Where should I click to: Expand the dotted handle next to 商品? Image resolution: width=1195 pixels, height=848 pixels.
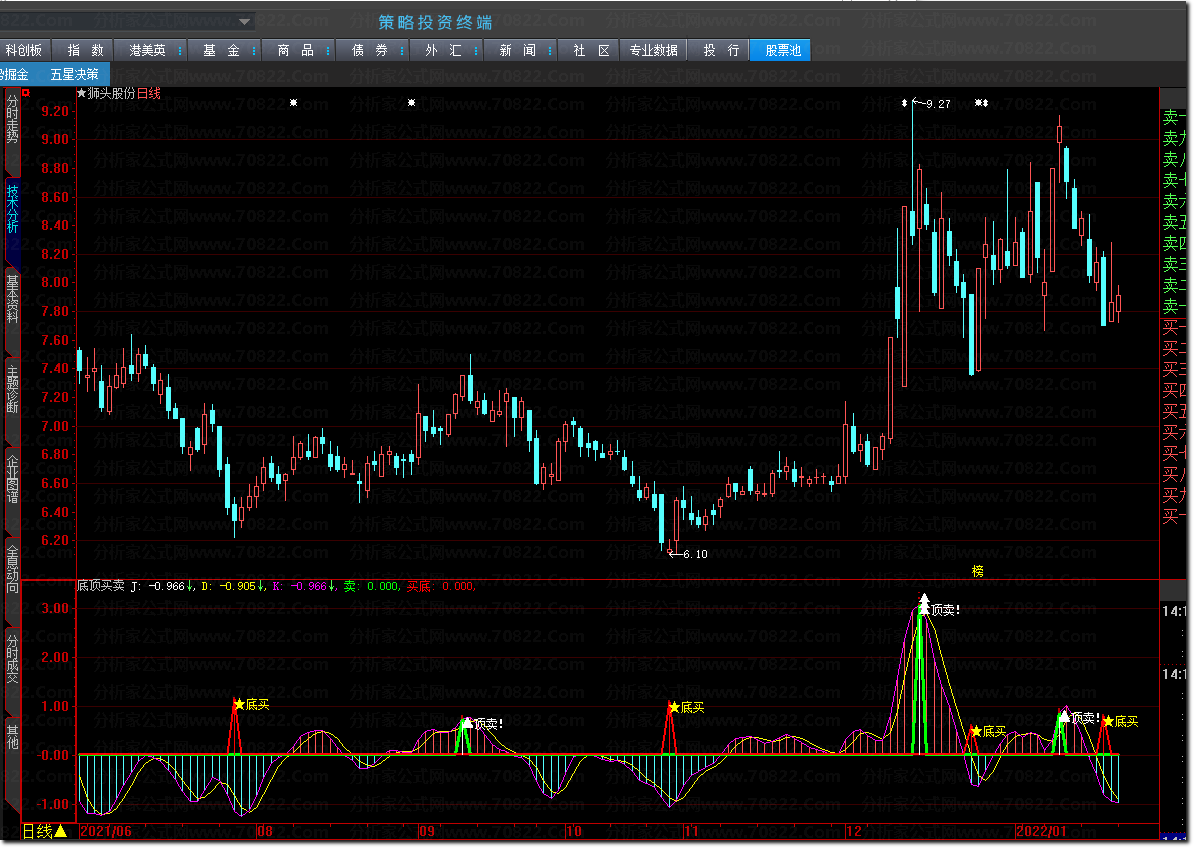pos(328,50)
